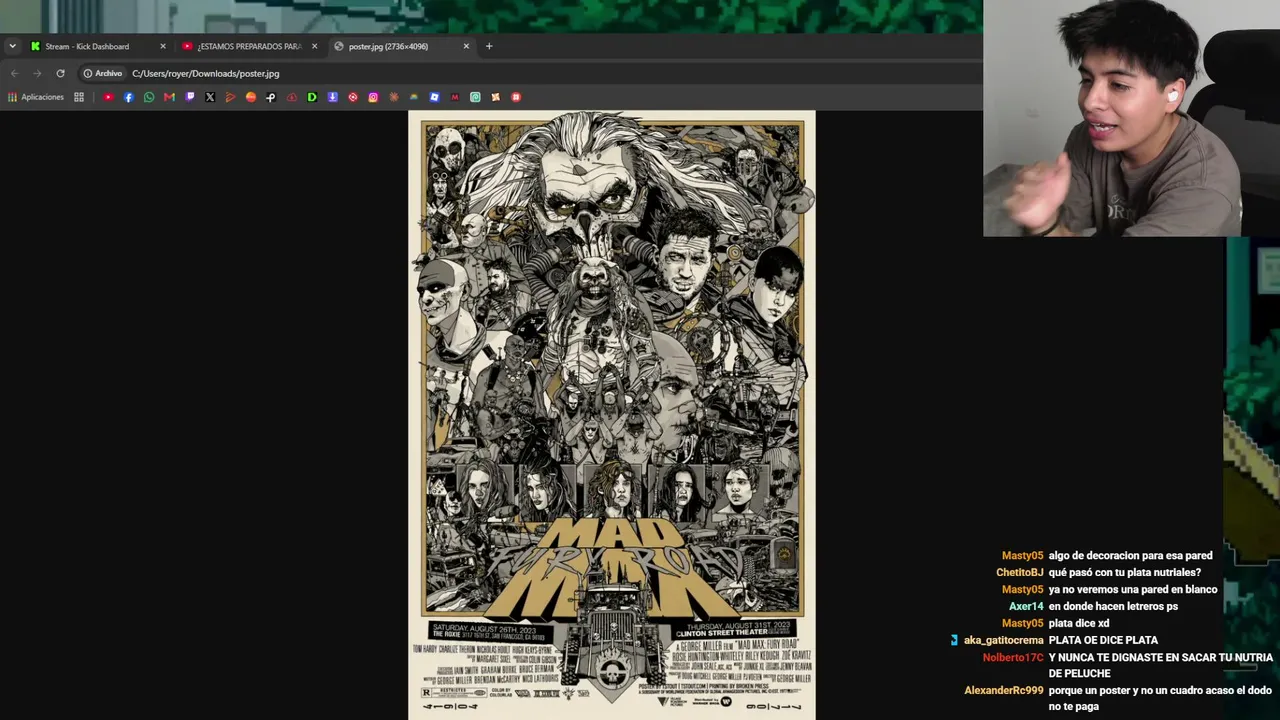
Task: Close the ¿ESTAMOS PREPARADOS PARA YouTube tab
Action: (314, 46)
